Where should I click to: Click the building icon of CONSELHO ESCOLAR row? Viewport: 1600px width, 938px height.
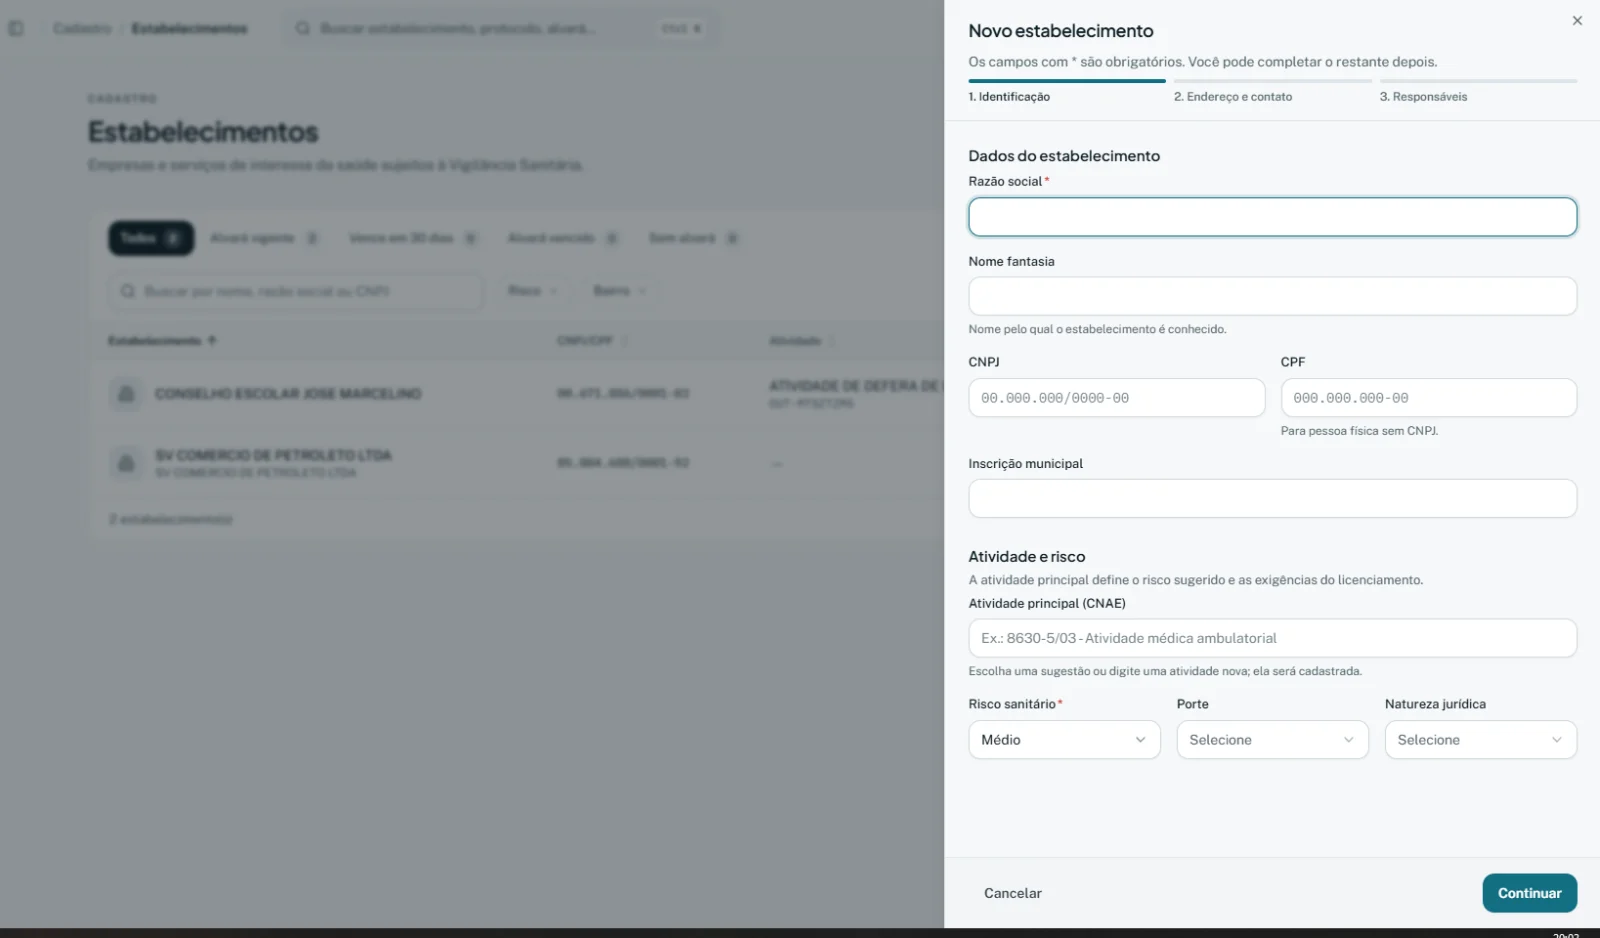point(126,394)
